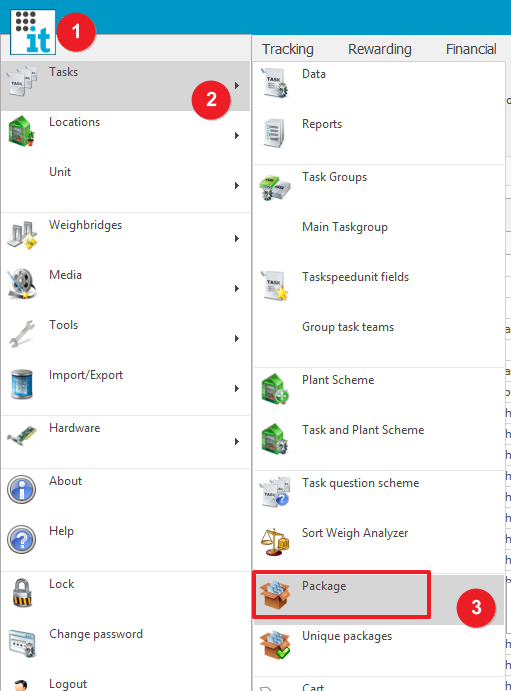Click the Lock padlock icon

(22, 593)
